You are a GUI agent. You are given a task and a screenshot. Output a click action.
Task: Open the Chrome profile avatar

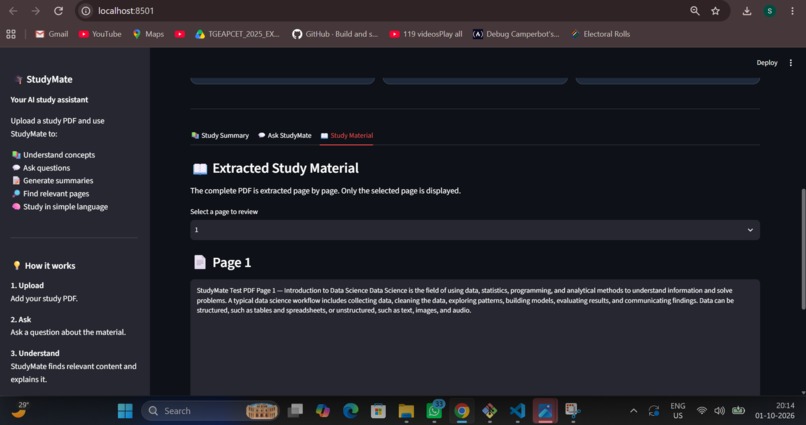(770, 11)
